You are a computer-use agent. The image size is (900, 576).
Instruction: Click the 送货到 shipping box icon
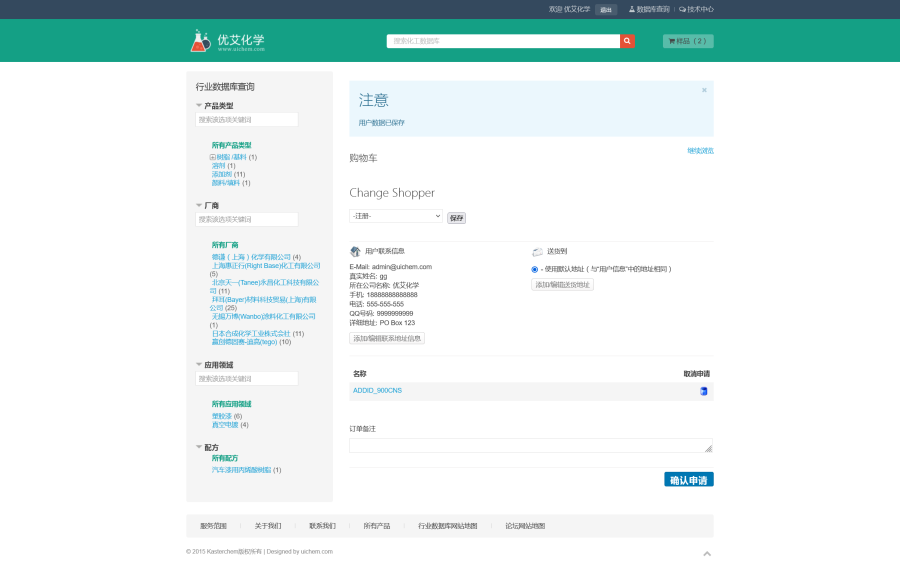coord(538,250)
